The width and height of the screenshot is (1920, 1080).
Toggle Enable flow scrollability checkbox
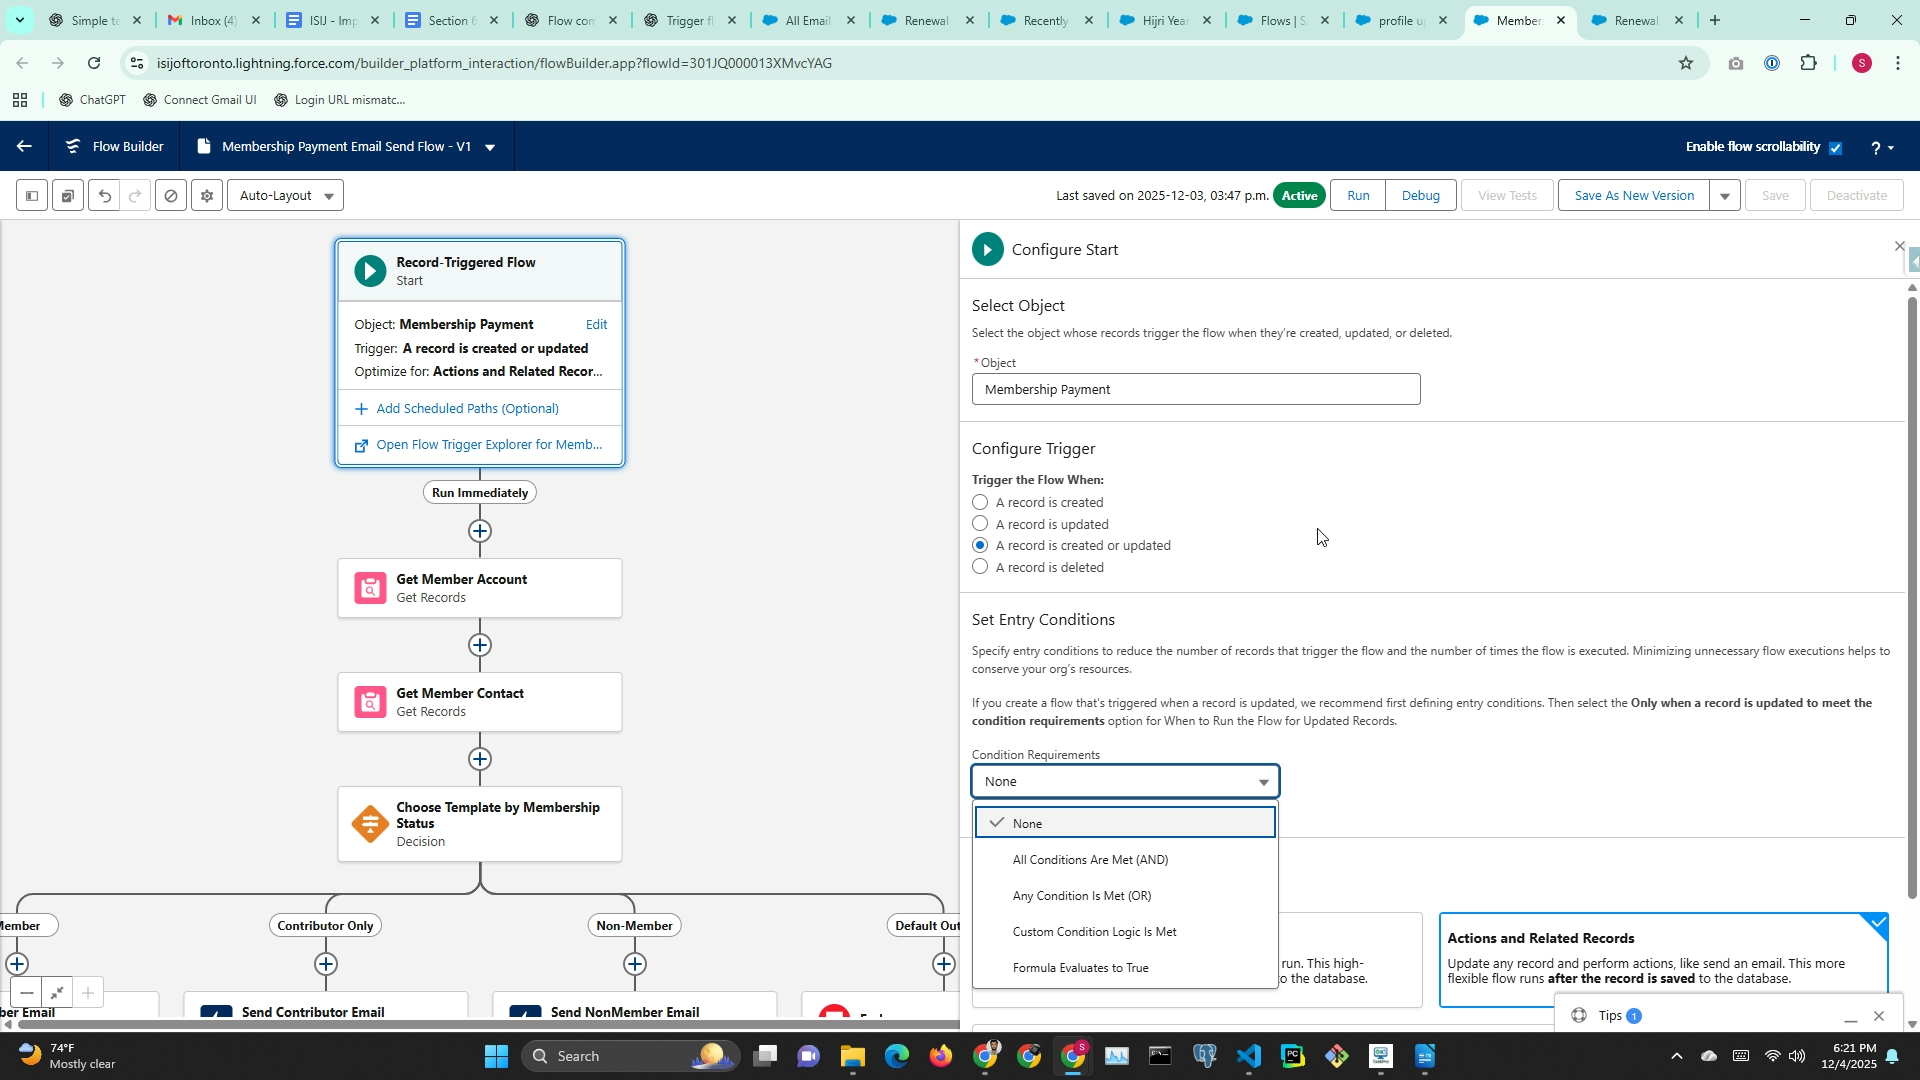coord(1835,147)
